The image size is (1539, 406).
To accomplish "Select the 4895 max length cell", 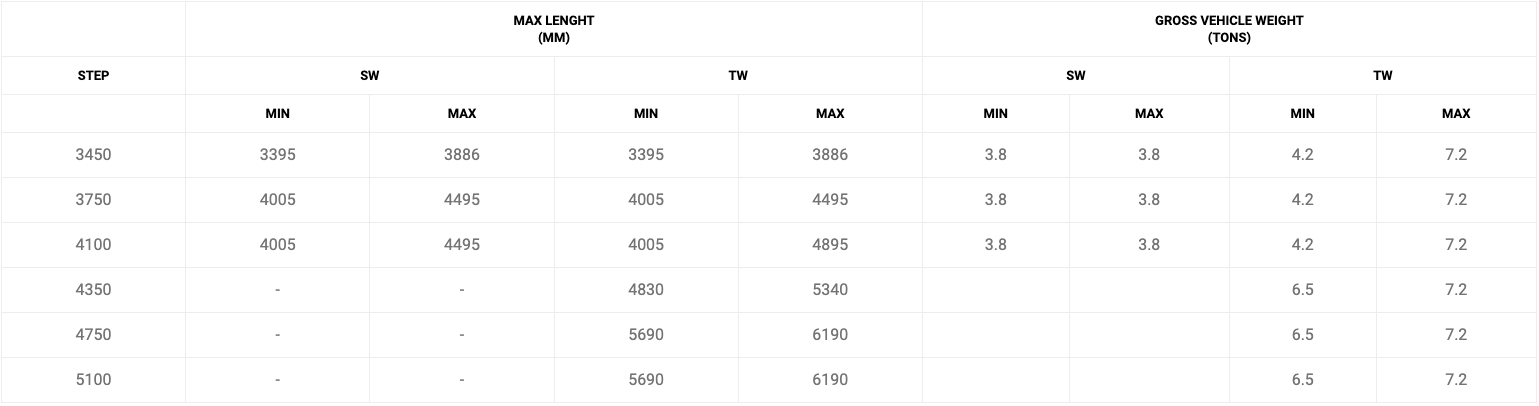I will 830,245.
